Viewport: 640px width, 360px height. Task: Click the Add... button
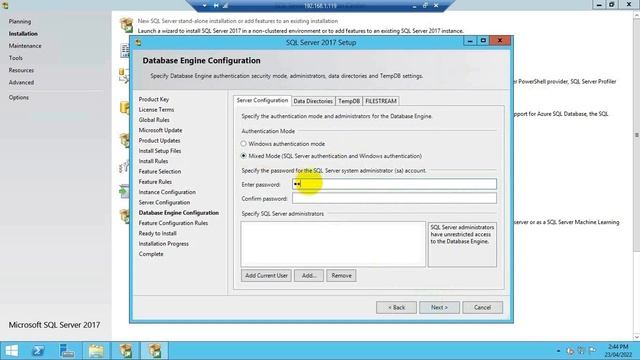coord(309,276)
